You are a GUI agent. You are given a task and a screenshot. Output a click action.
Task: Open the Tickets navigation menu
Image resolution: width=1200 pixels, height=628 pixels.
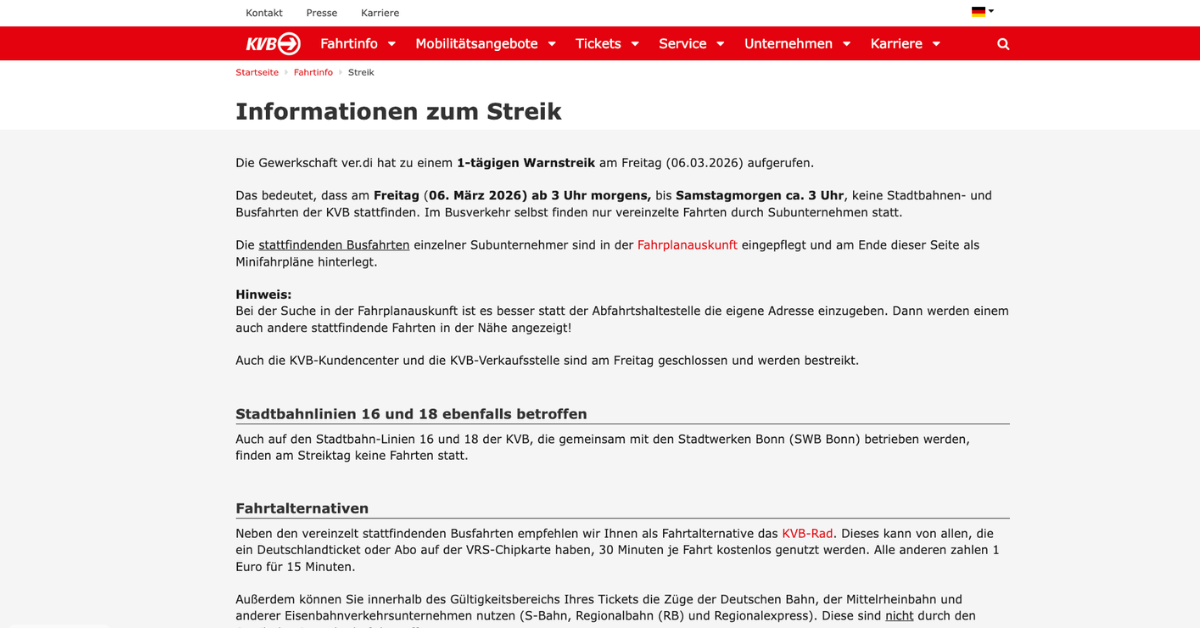[598, 44]
